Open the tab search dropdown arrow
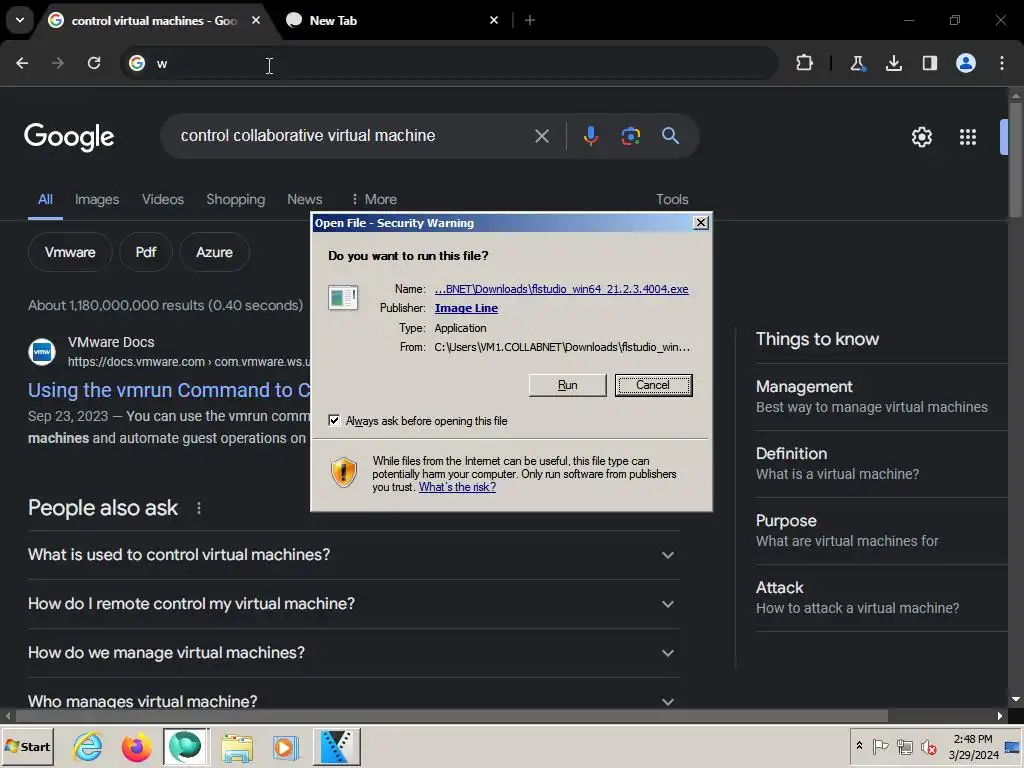Viewport: 1024px width, 768px height. (x=20, y=20)
